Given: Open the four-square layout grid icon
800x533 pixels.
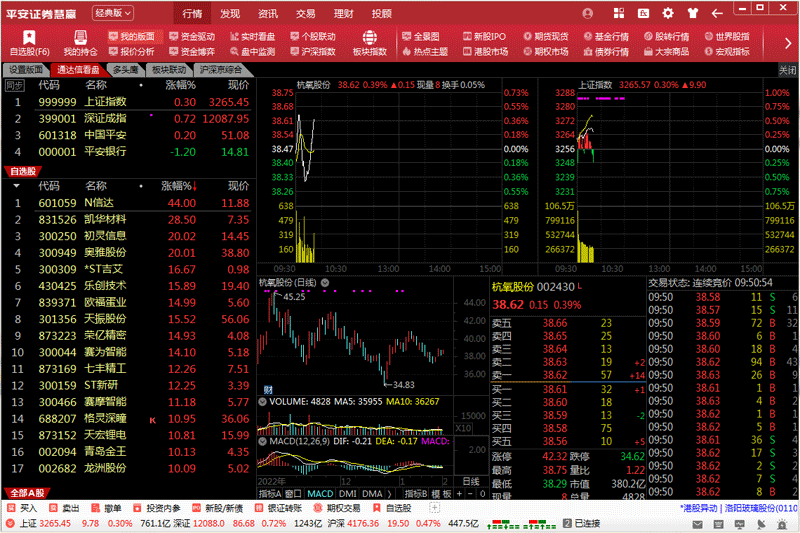Looking at the screenshot, I should pos(619,13).
